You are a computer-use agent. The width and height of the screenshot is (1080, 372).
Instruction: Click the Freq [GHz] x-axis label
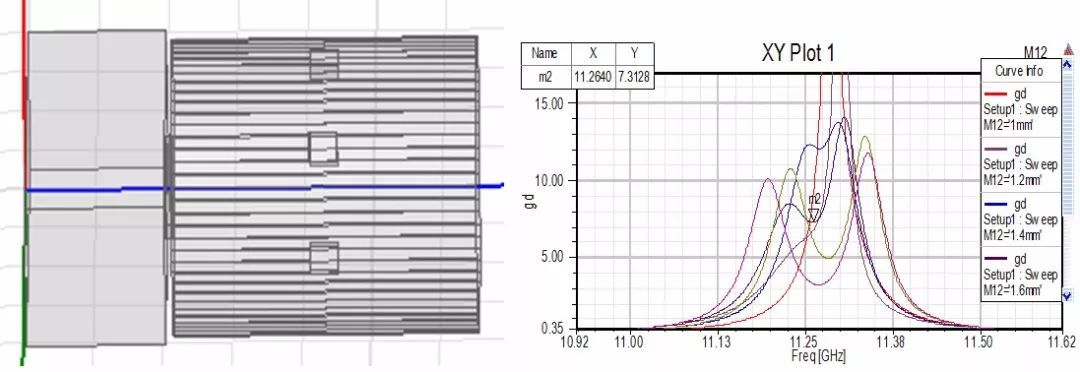point(817,356)
